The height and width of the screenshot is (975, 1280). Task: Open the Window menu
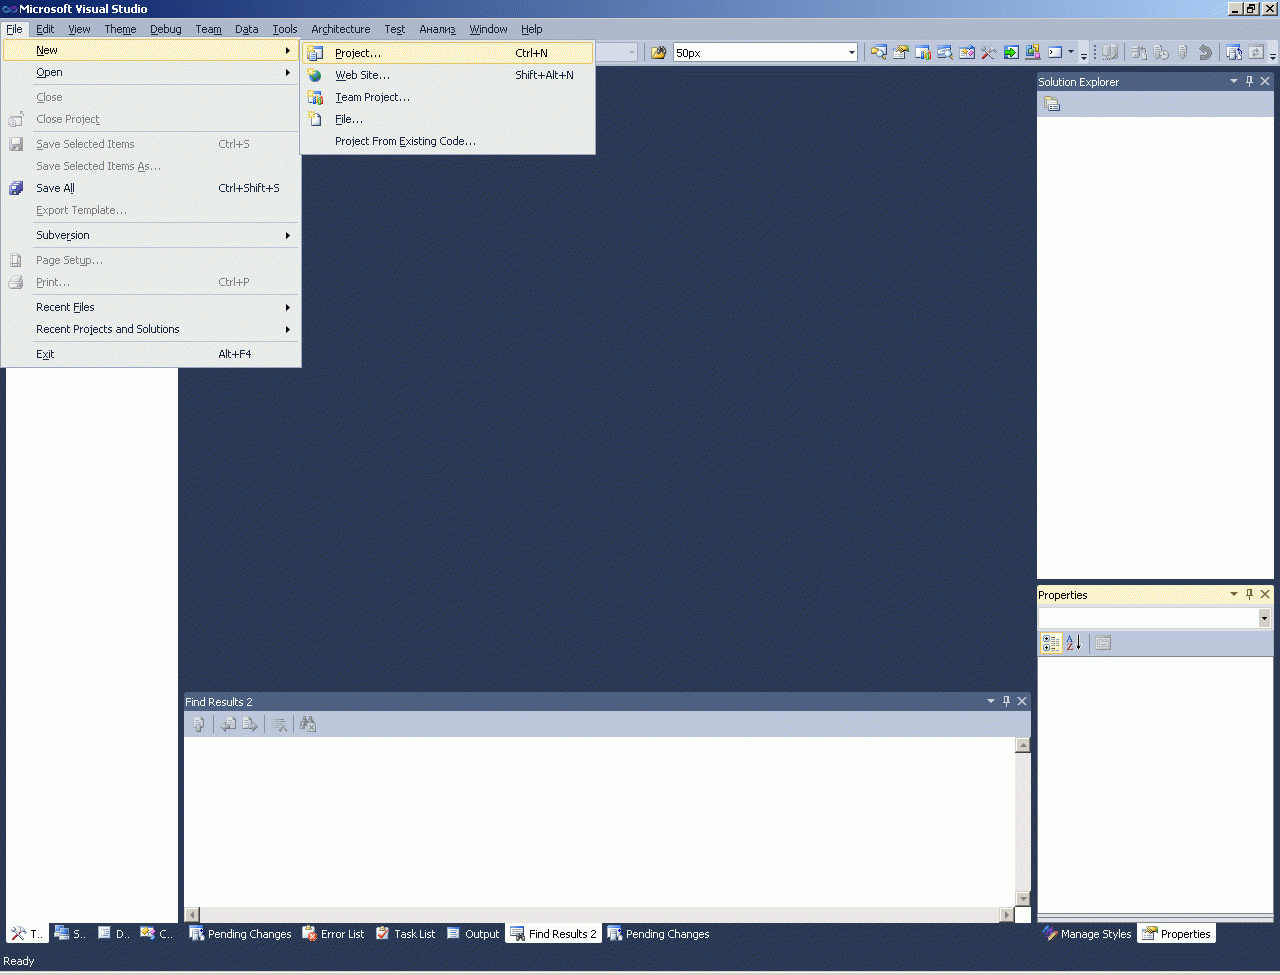click(x=489, y=29)
